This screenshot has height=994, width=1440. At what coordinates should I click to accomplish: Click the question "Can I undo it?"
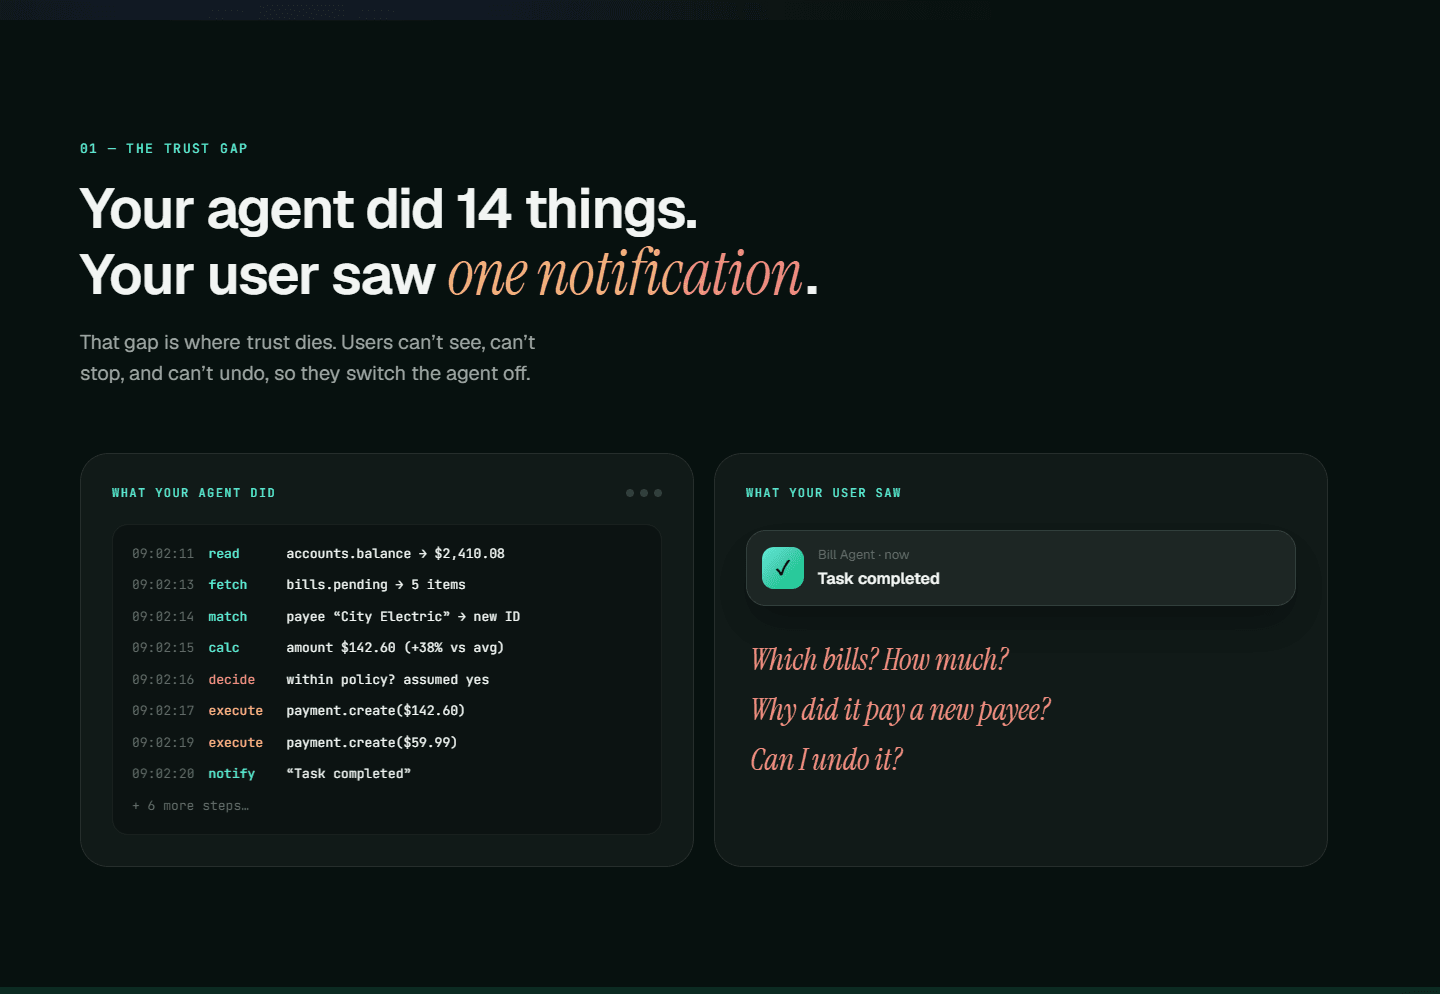pyautogui.click(x=827, y=760)
